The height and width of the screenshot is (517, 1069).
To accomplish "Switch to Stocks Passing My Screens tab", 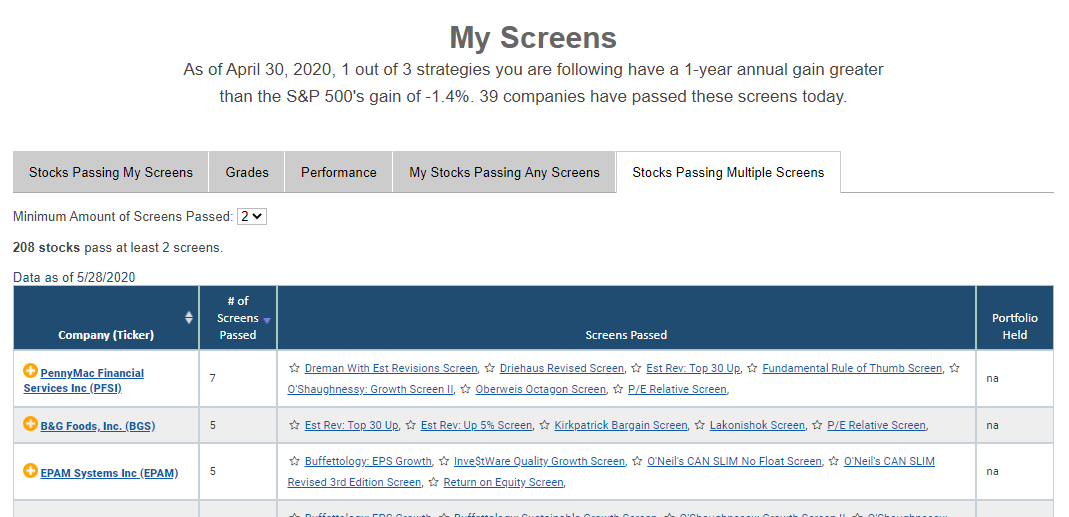I will coord(110,172).
